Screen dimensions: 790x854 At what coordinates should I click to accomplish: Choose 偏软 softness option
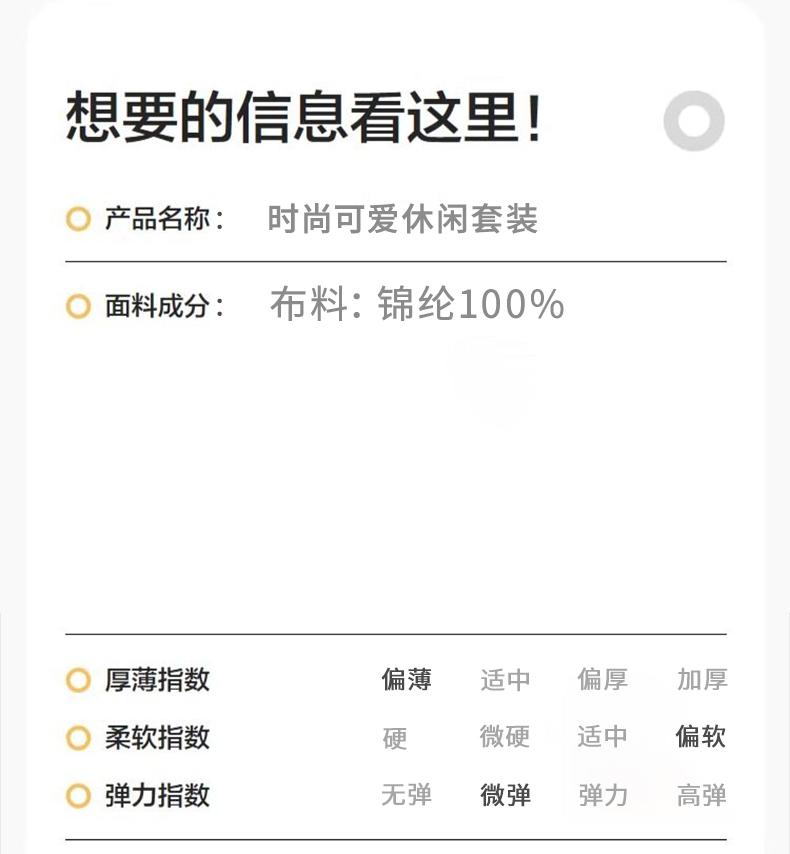click(x=701, y=737)
